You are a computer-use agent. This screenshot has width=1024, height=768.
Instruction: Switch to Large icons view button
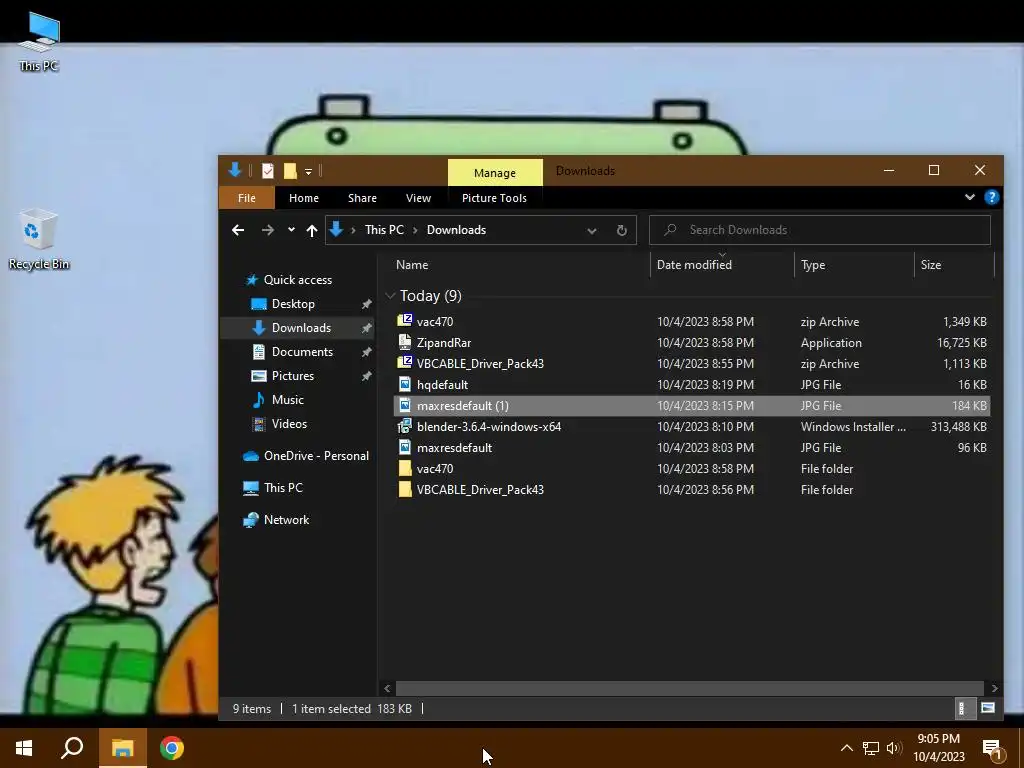[987, 708]
